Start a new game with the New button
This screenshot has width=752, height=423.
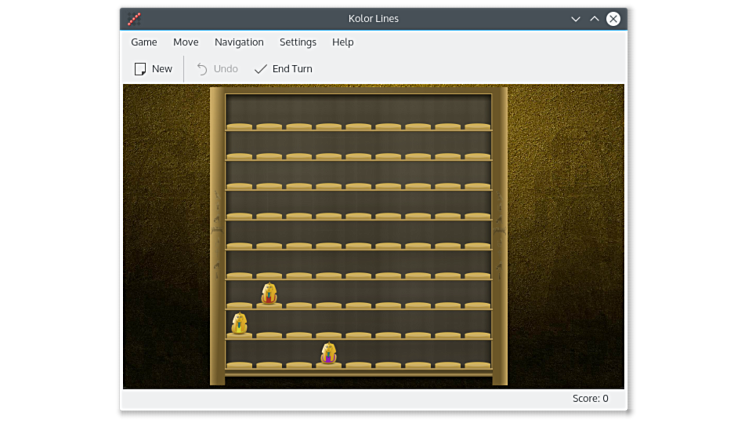(153, 69)
